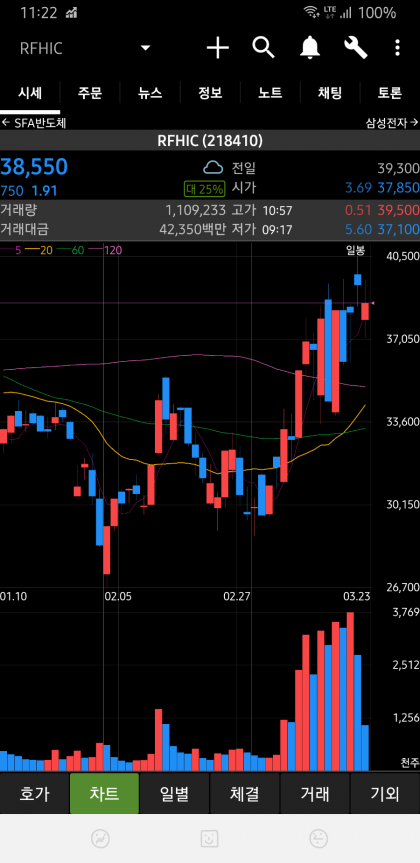Screen dimensions: 420x863
Task: Open the wrench settings icon
Action: (x=356, y=48)
